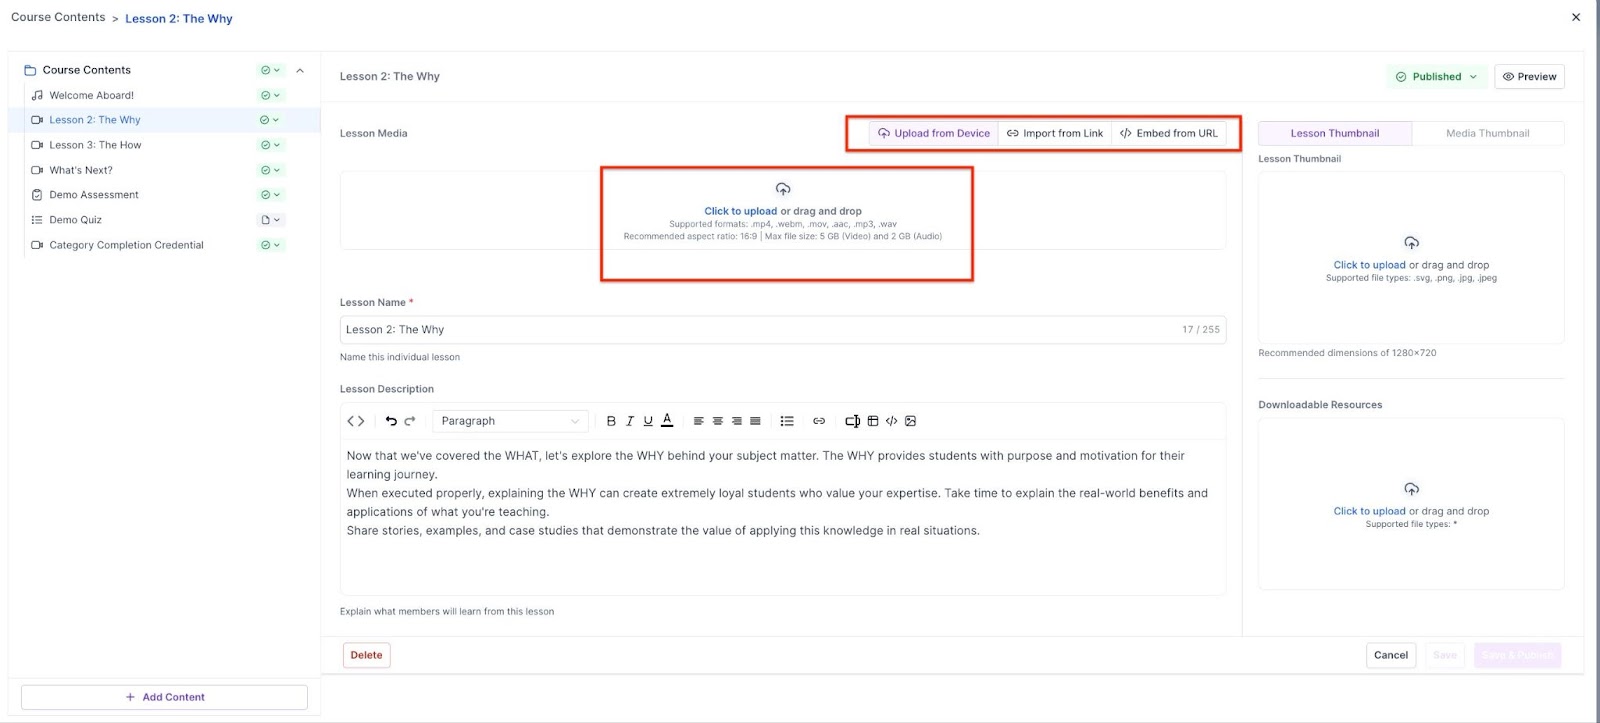Insert a bulleted list
The width and height of the screenshot is (1600, 723).
click(787, 421)
